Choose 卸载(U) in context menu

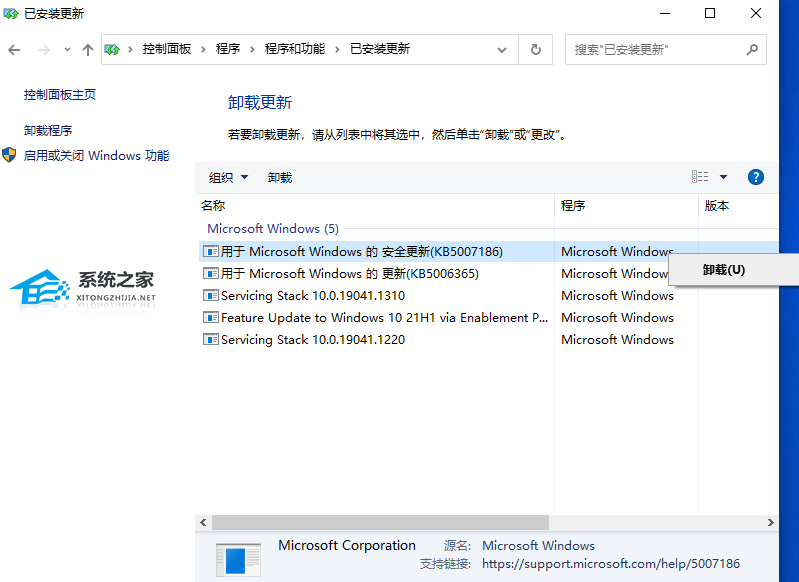(x=724, y=270)
